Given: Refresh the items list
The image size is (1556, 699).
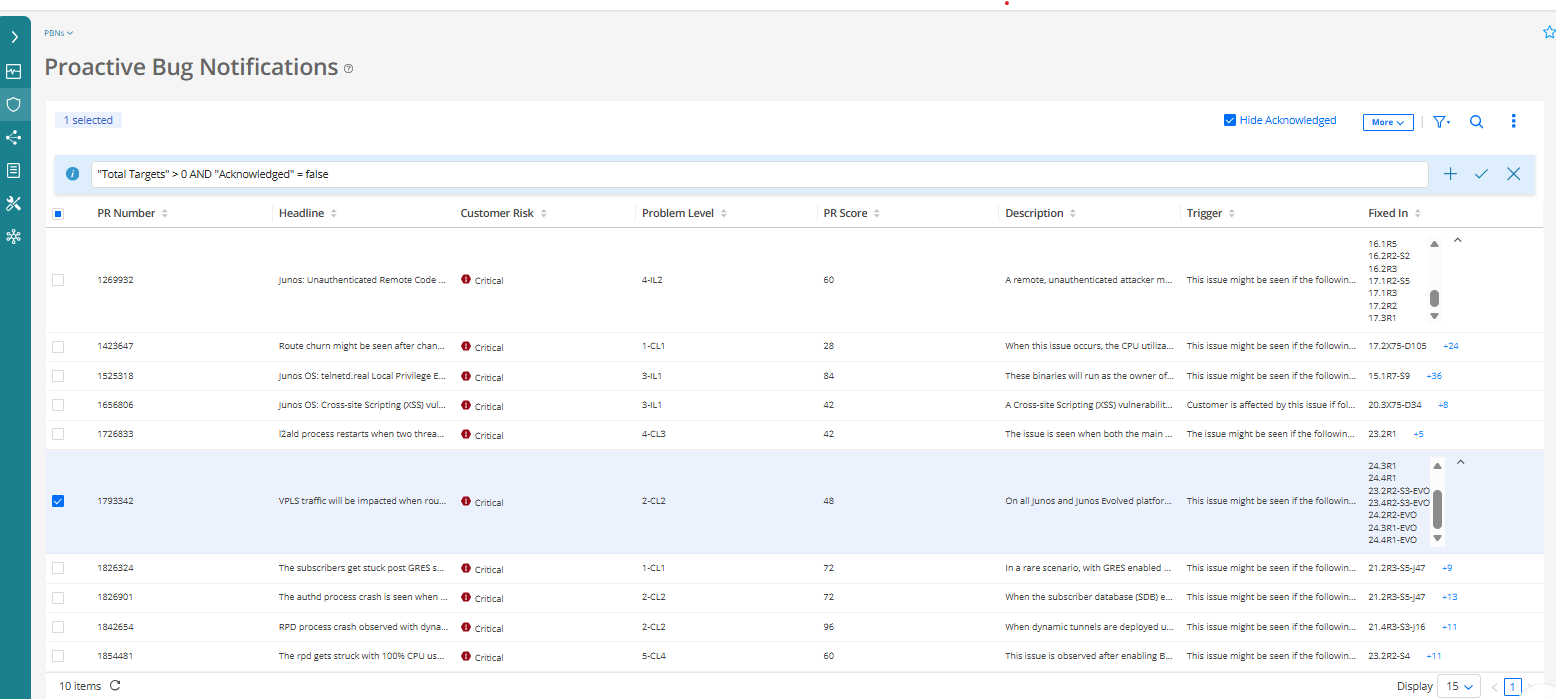Looking at the screenshot, I should 115,686.
